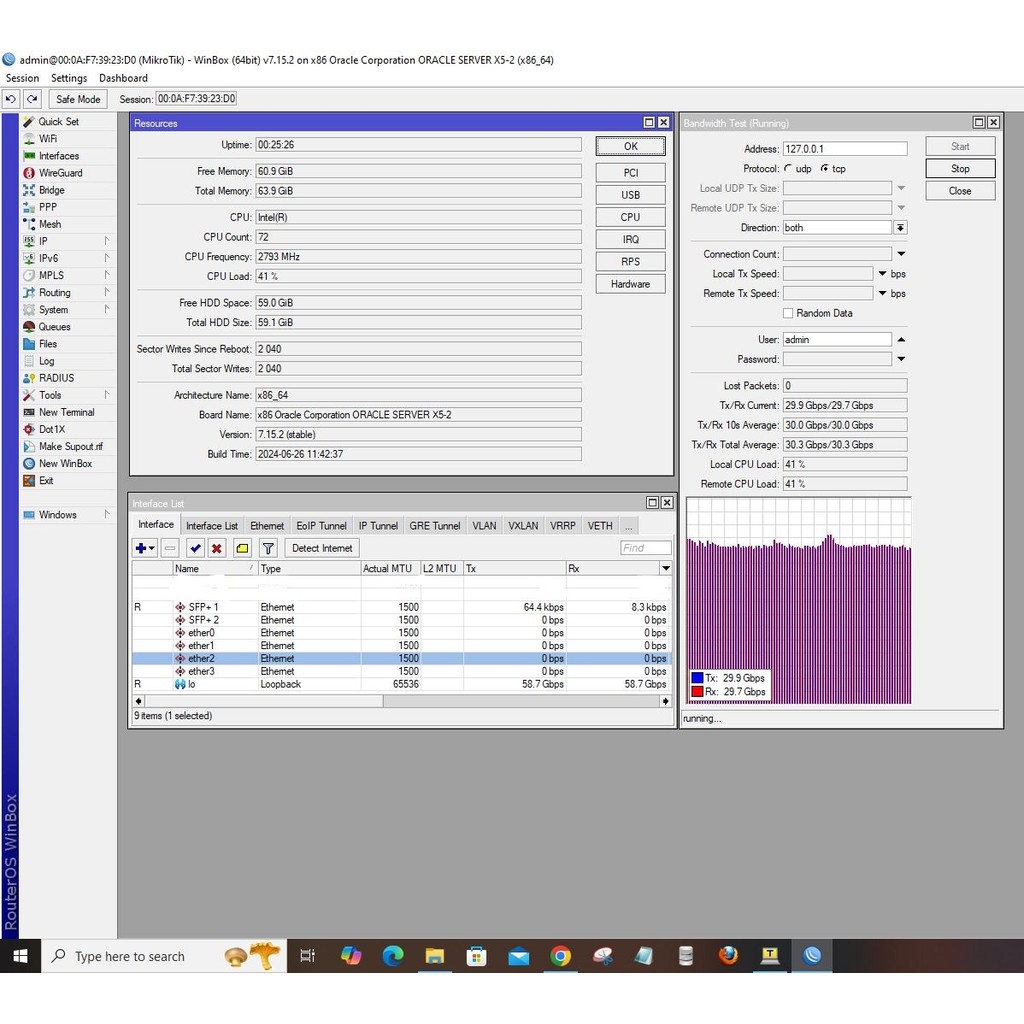Switch to the VXLAN tab

(x=522, y=526)
